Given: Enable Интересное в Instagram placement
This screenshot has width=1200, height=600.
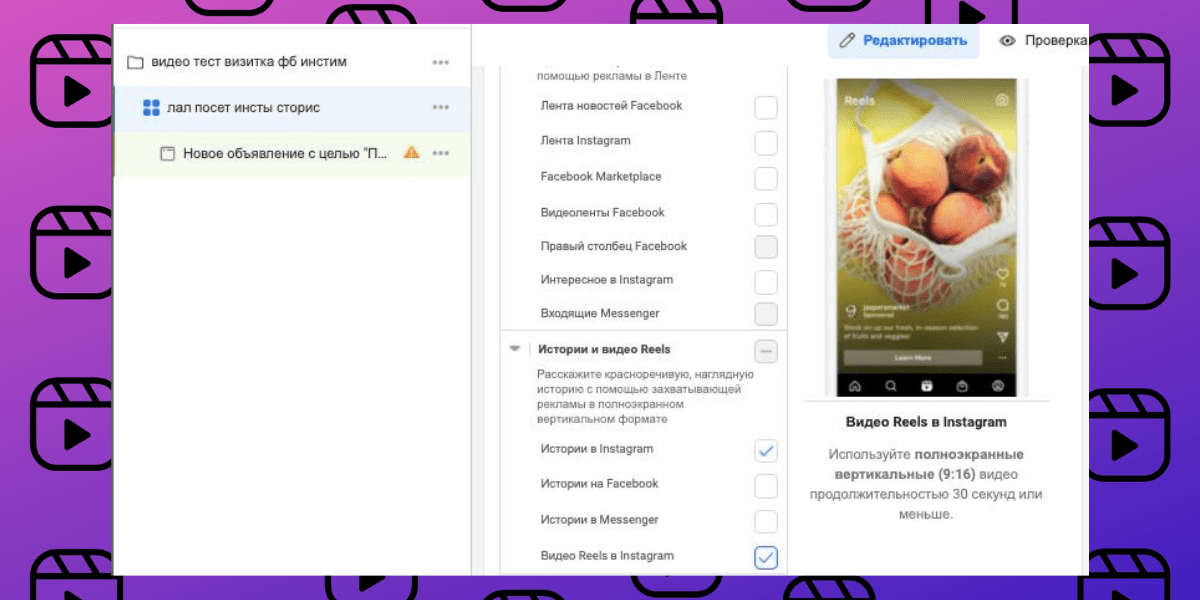Looking at the screenshot, I should click(766, 281).
